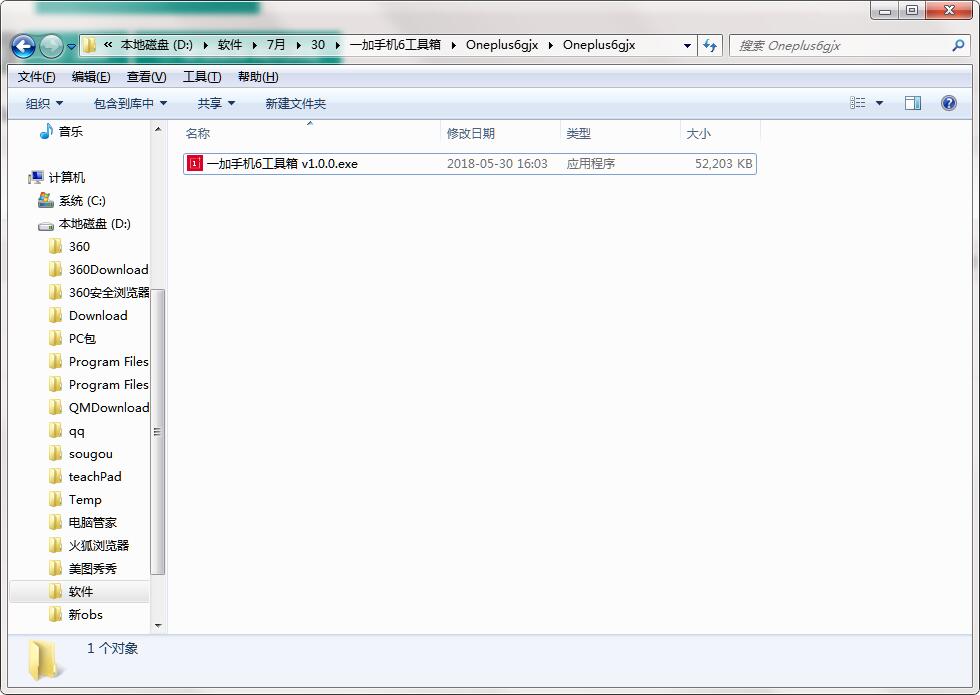980x695 pixels.
Task: Open the 查看(V) menu
Action: (146, 77)
